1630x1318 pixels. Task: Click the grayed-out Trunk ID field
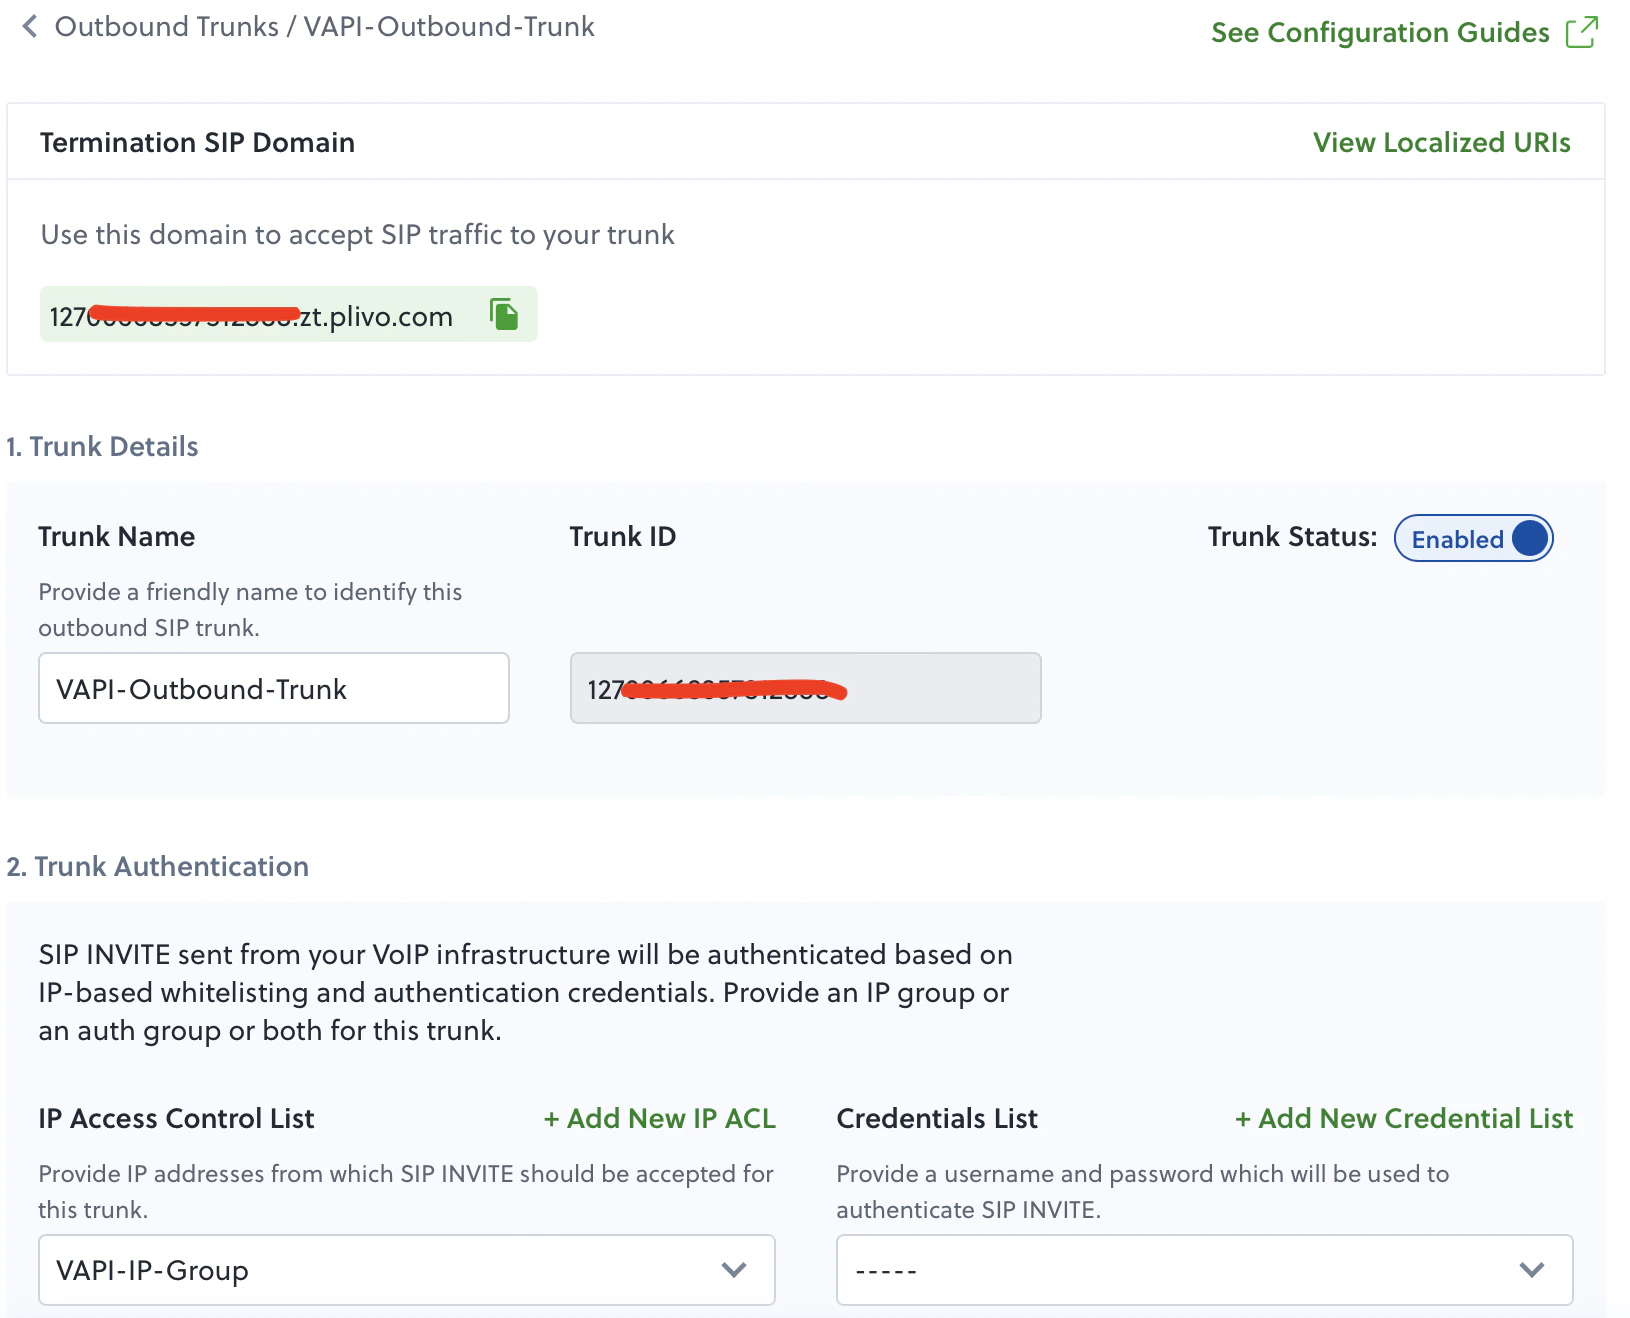[x=805, y=688]
